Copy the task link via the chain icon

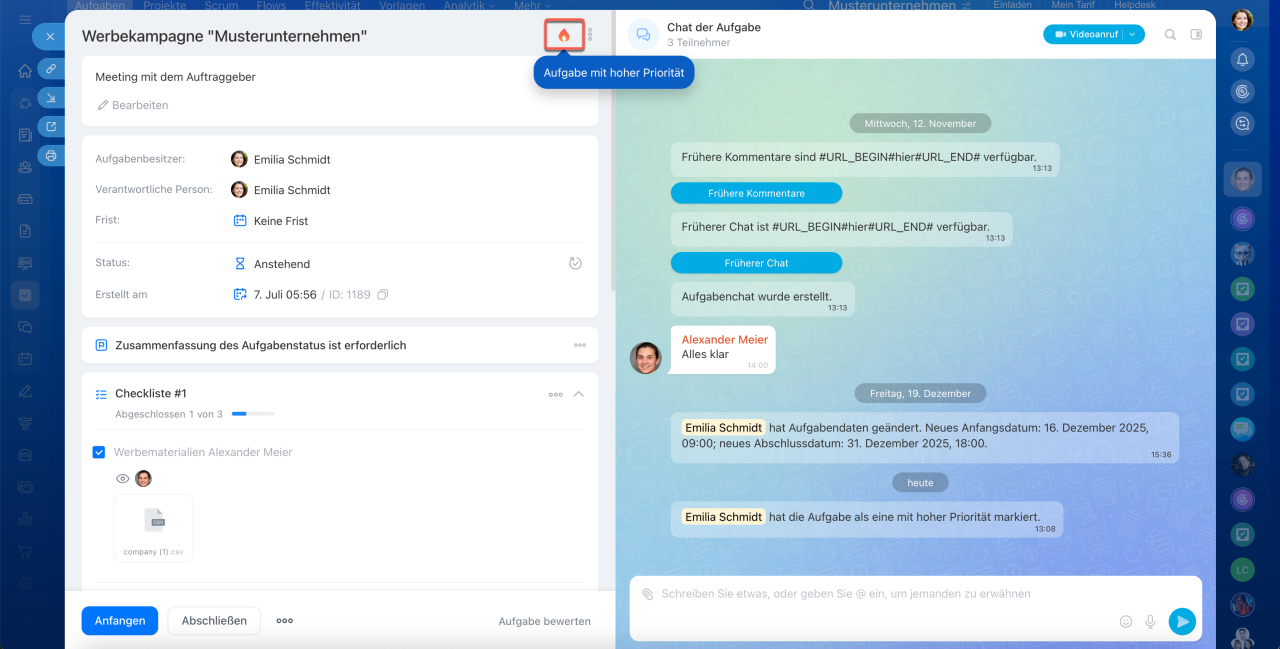pyautogui.click(x=51, y=68)
